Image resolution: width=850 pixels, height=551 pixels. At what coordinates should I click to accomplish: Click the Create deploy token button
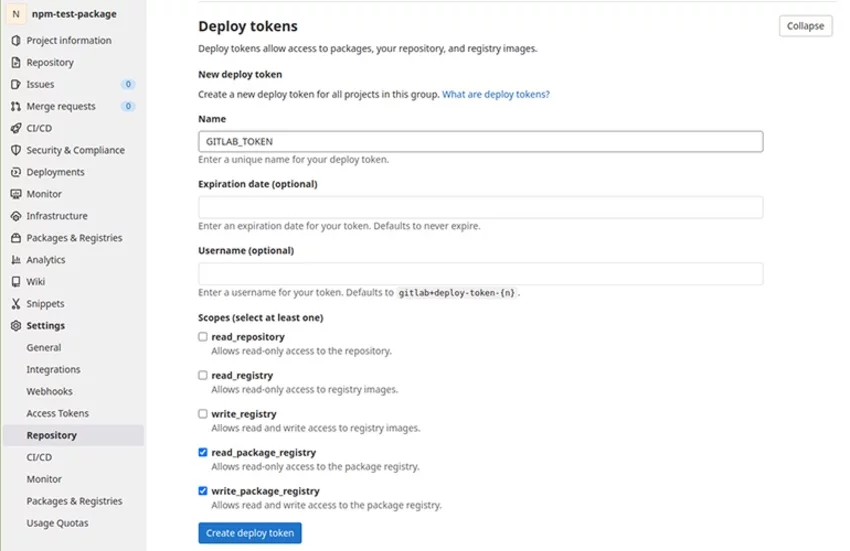(250, 533)
